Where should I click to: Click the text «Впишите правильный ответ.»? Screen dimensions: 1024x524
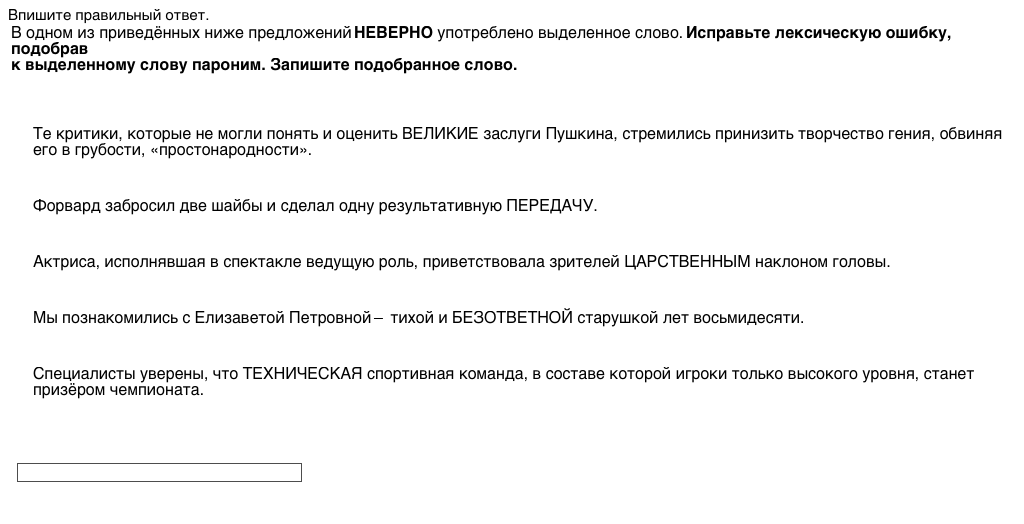[x=108, y=16]
